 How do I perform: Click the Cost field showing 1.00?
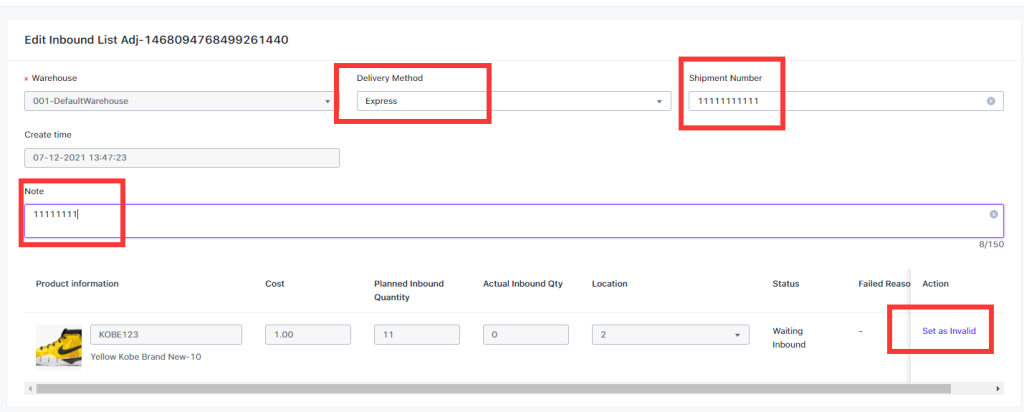coord(308,335)
